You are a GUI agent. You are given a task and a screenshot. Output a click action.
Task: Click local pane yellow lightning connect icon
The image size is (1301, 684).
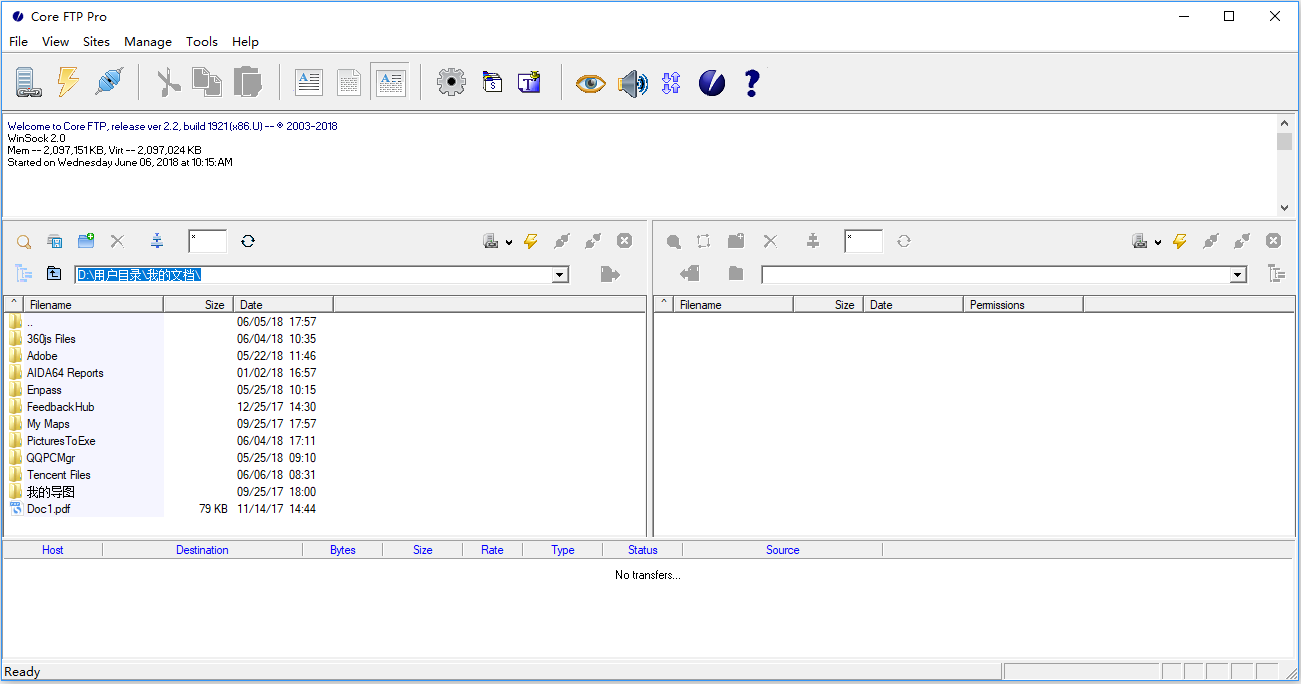[531, 241]
